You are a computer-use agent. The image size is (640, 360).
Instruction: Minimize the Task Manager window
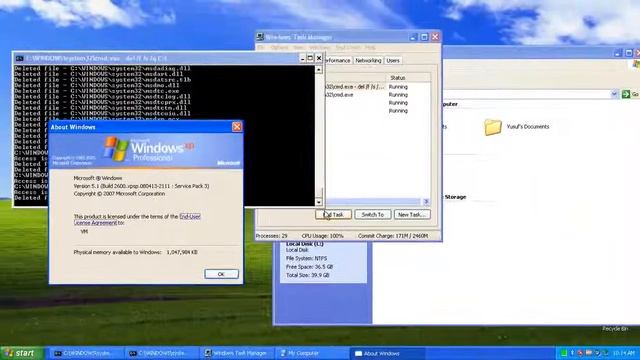click(x=413, y=37)
